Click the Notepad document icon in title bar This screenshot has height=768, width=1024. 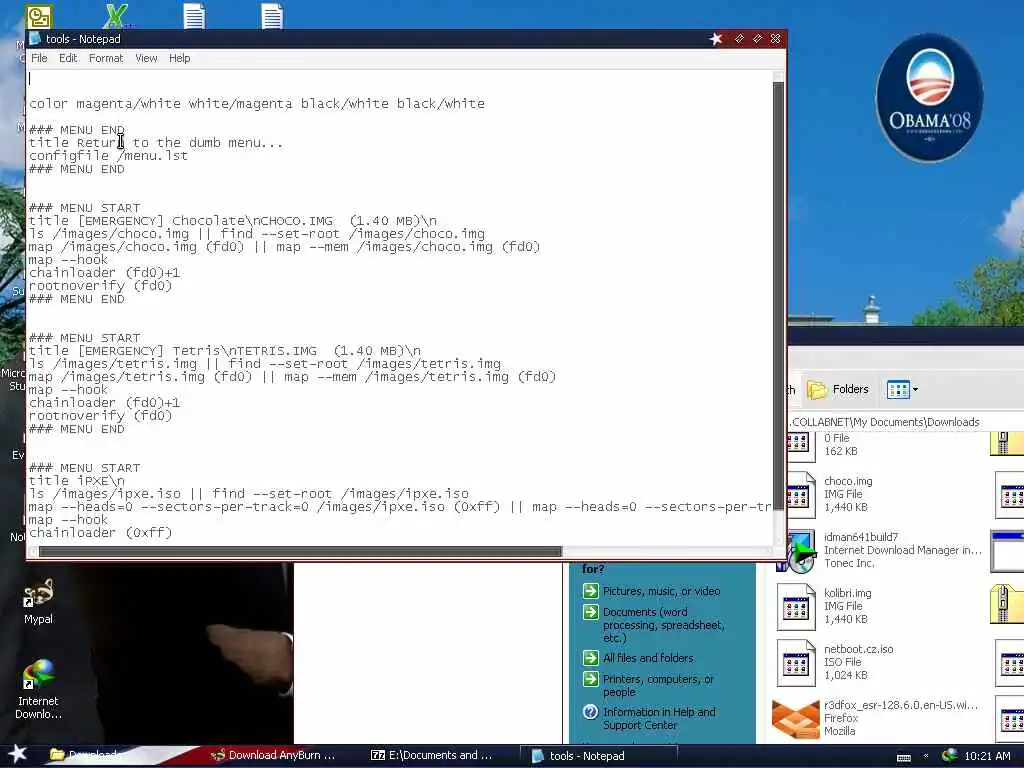click(x=35, y=39)
